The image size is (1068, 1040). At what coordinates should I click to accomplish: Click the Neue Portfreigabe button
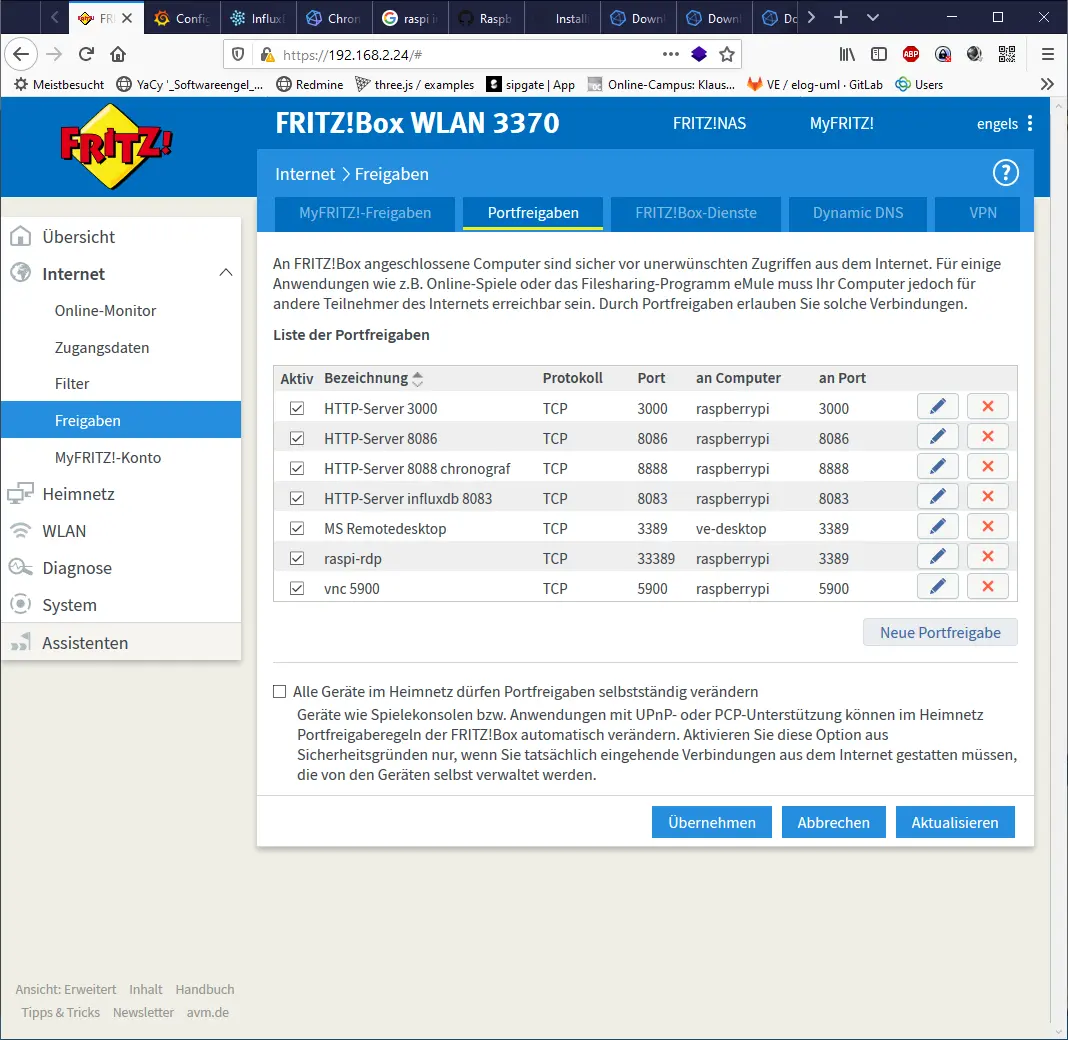pyautogui.click(x=939, y=632)
